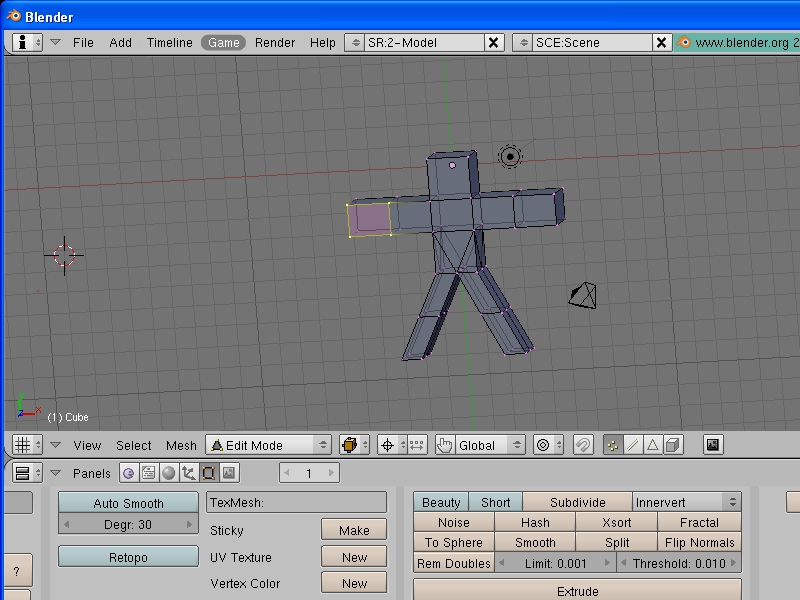Open the SCE:Scene selector arrows
Screen dimensions: 800x600
point(523,42)
